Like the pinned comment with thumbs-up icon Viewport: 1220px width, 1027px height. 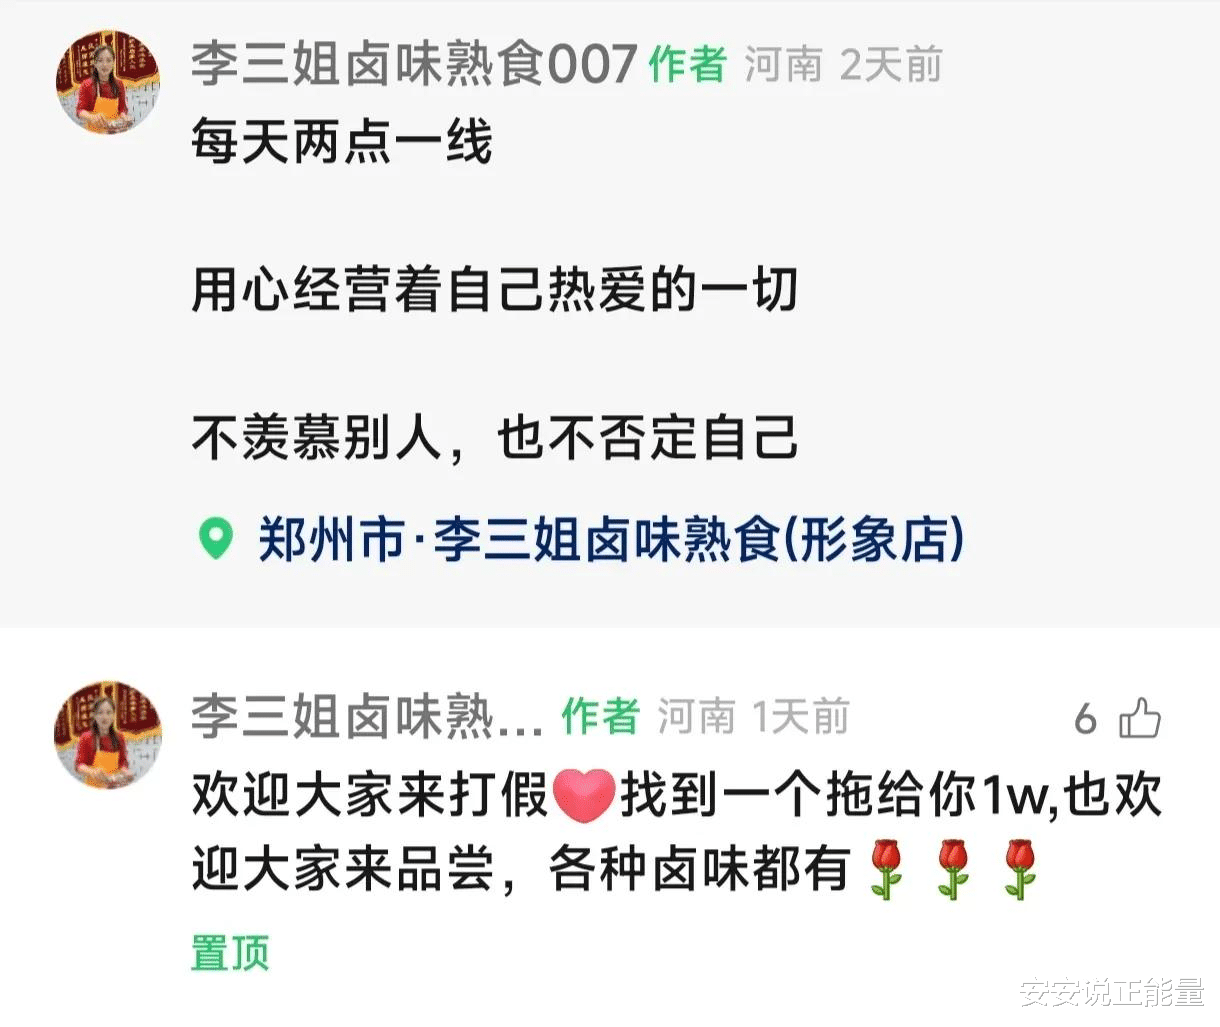coord(1139,717)
